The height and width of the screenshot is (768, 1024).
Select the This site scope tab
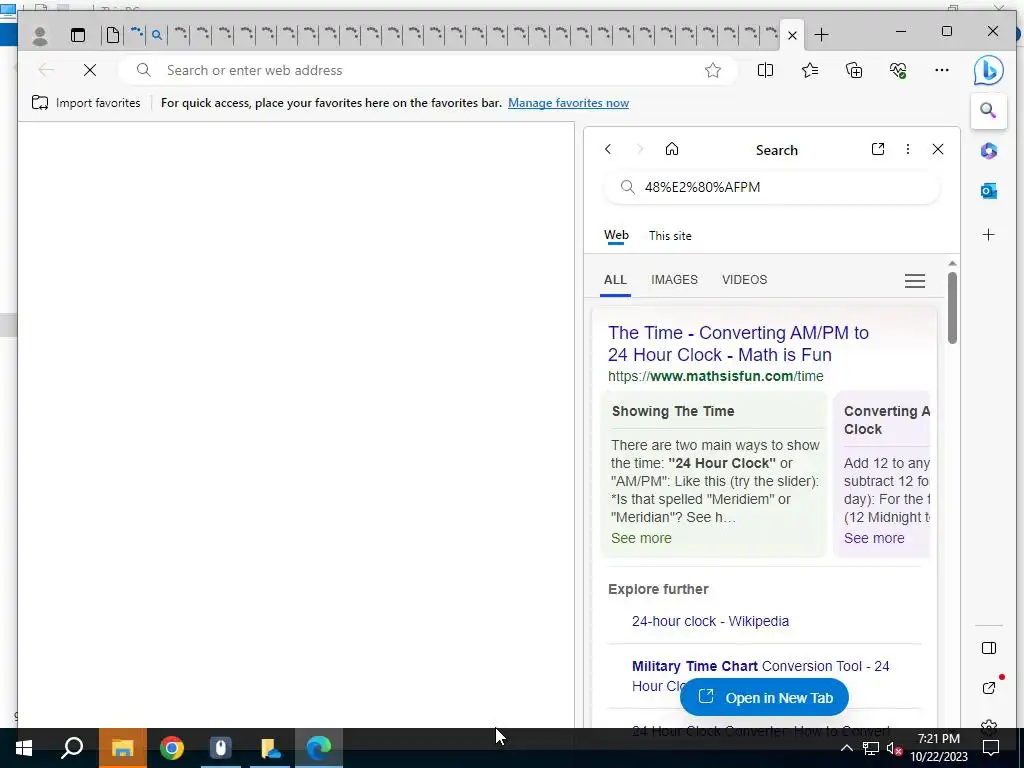[x=670, y=236]
